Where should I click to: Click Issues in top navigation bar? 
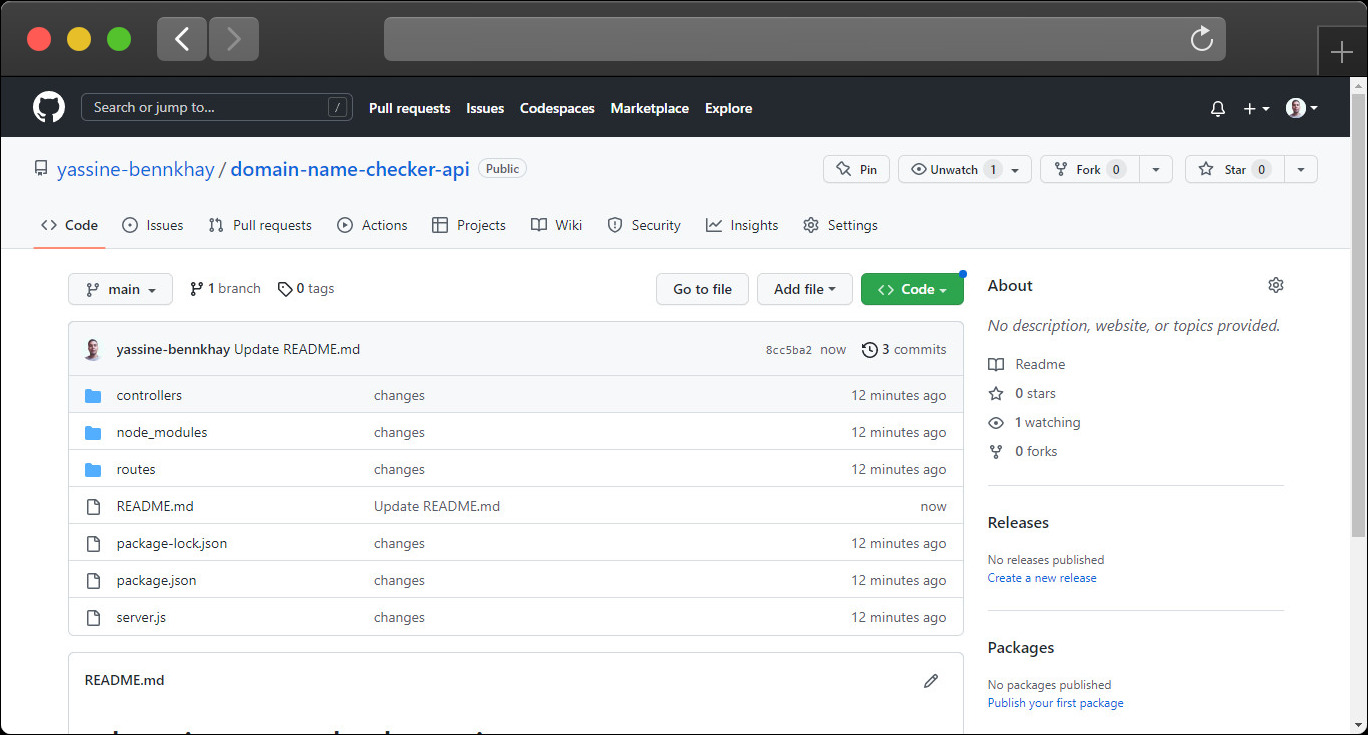(485, 108)
